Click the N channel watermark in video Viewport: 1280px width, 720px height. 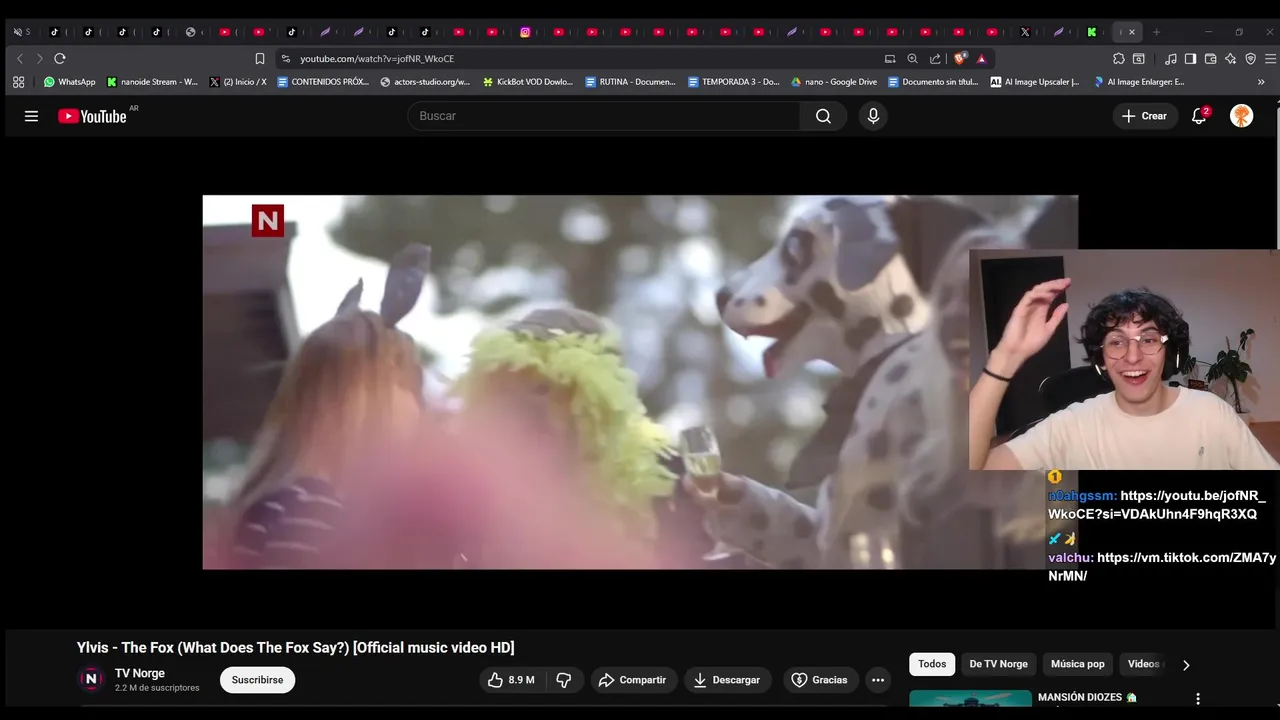click(267, 221)
